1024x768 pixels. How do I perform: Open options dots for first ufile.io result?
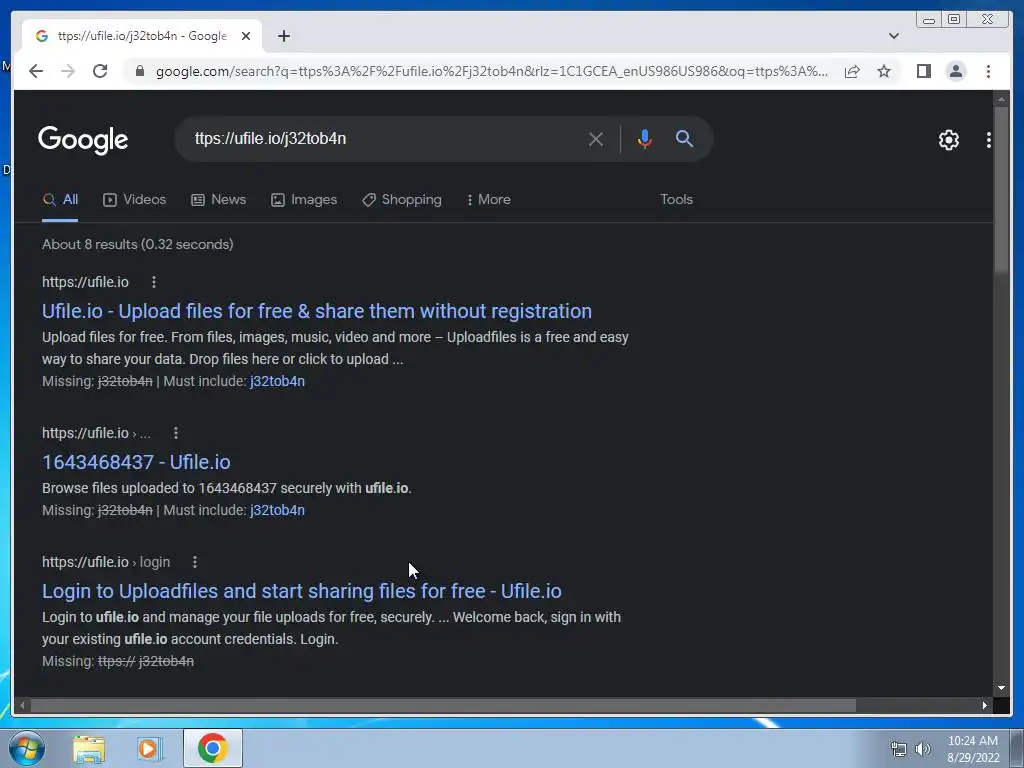coord(153,282)
